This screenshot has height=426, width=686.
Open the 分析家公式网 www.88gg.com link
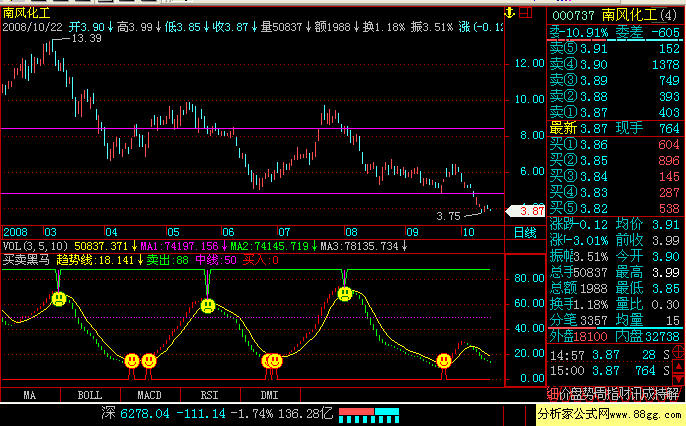(x=610, y=414)
